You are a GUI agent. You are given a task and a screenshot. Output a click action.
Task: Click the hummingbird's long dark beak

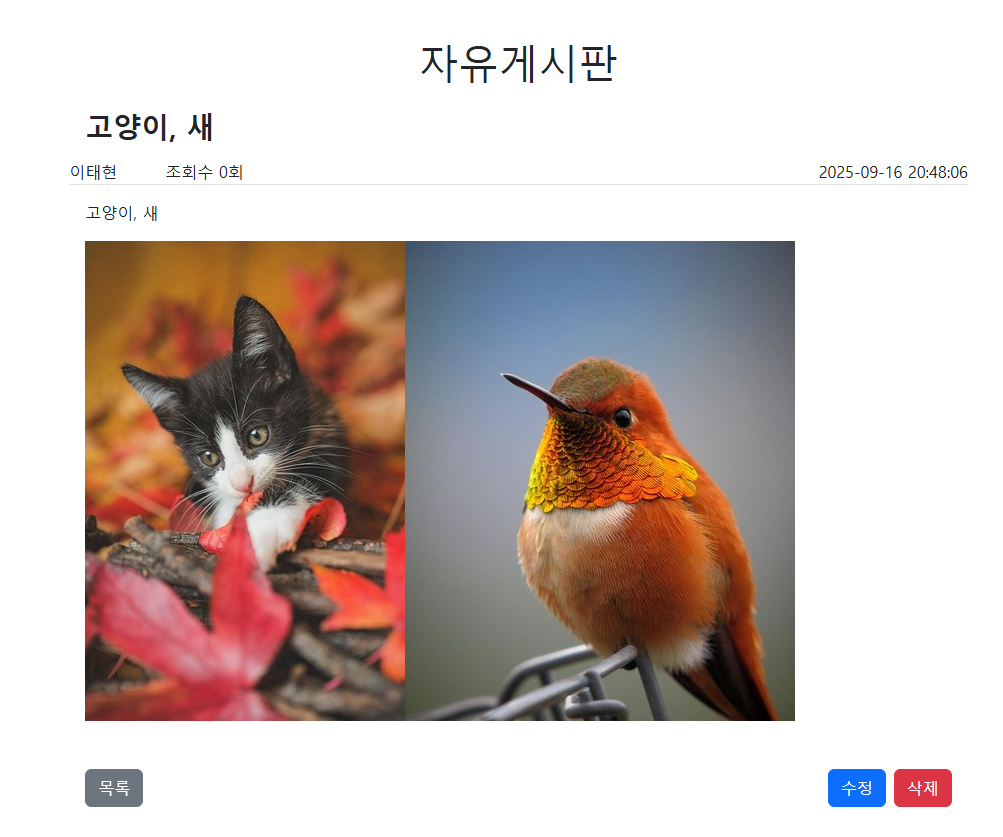click(x=539, y=392)
